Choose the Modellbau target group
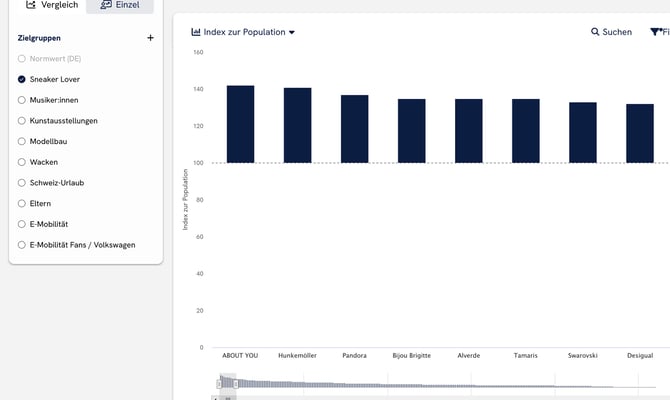 [22, 141]
